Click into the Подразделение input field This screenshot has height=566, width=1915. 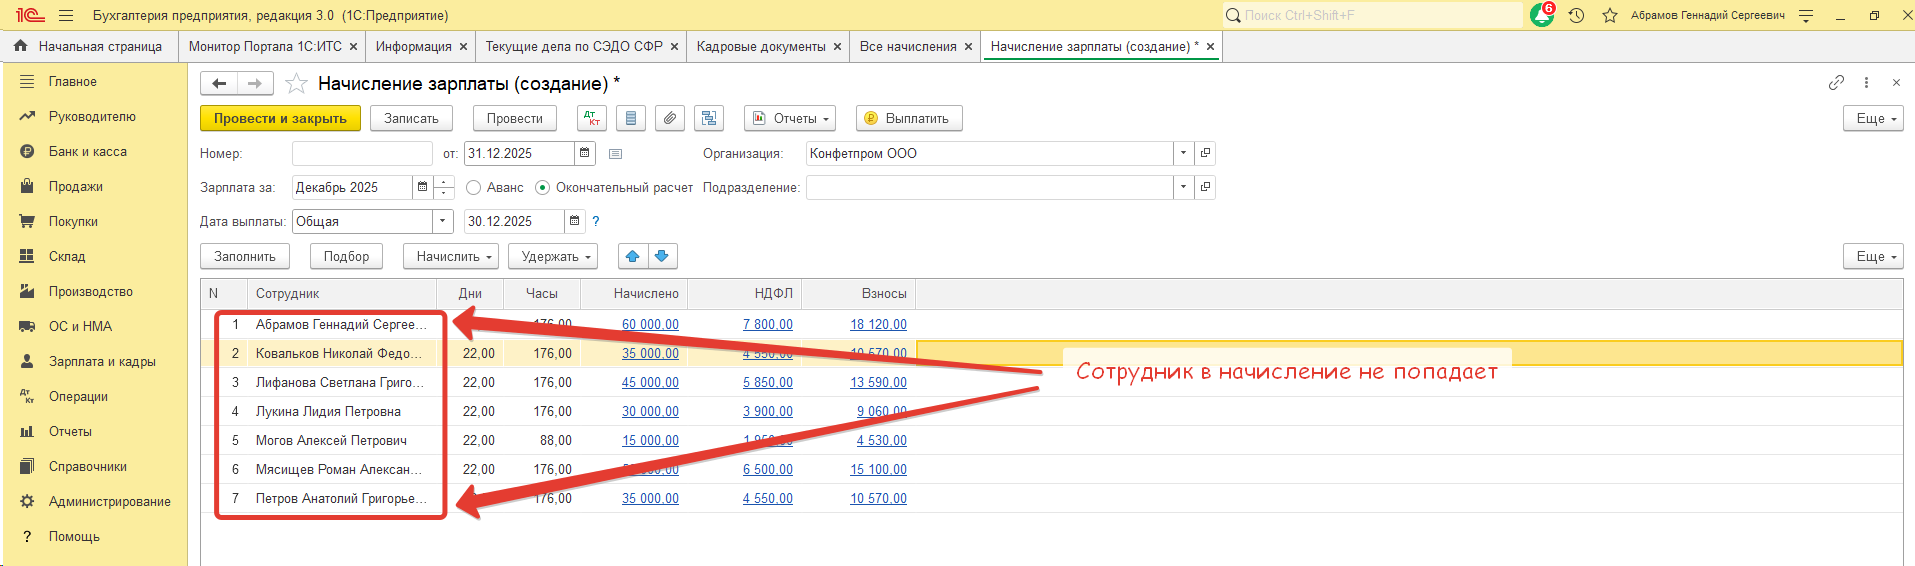[988, 187]
